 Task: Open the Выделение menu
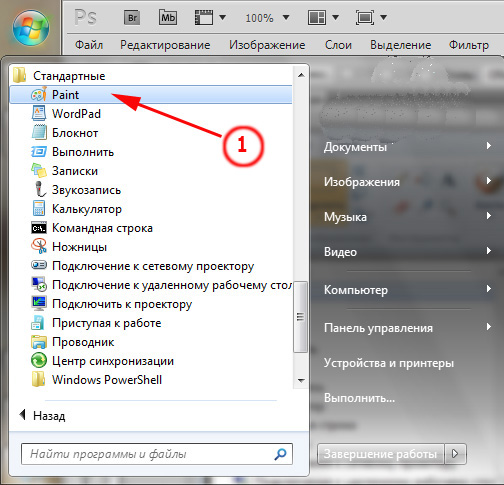pos(401,45)
